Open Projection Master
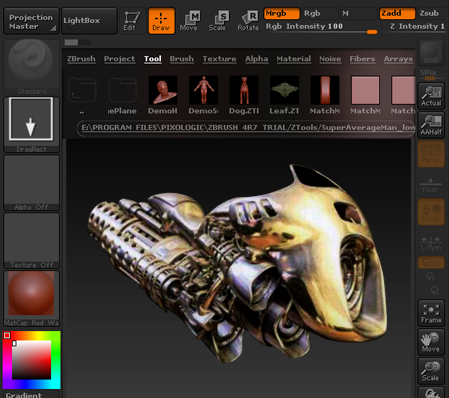The height and width of the screenshot is (398, 449). point(31,21)
